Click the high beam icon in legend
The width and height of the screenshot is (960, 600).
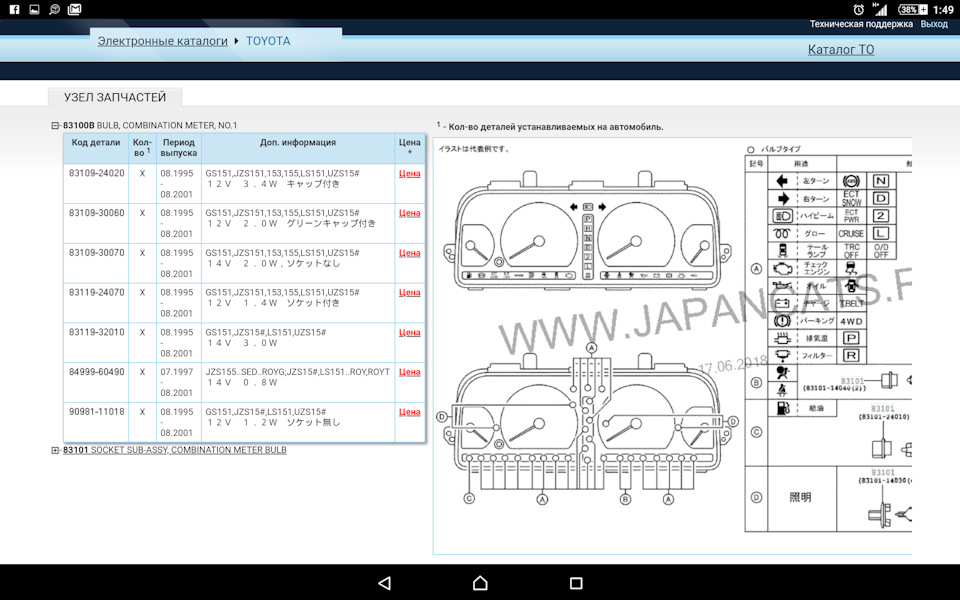pos(783,216)
